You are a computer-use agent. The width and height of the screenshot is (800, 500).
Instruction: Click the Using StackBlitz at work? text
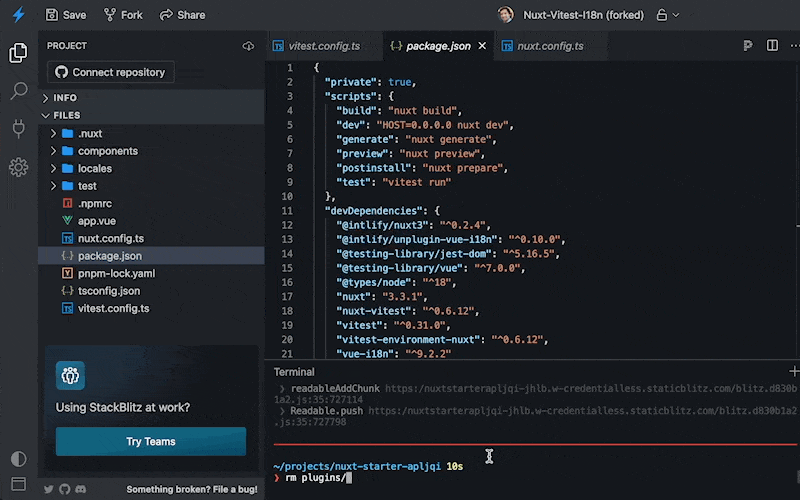tap(123, 408)
